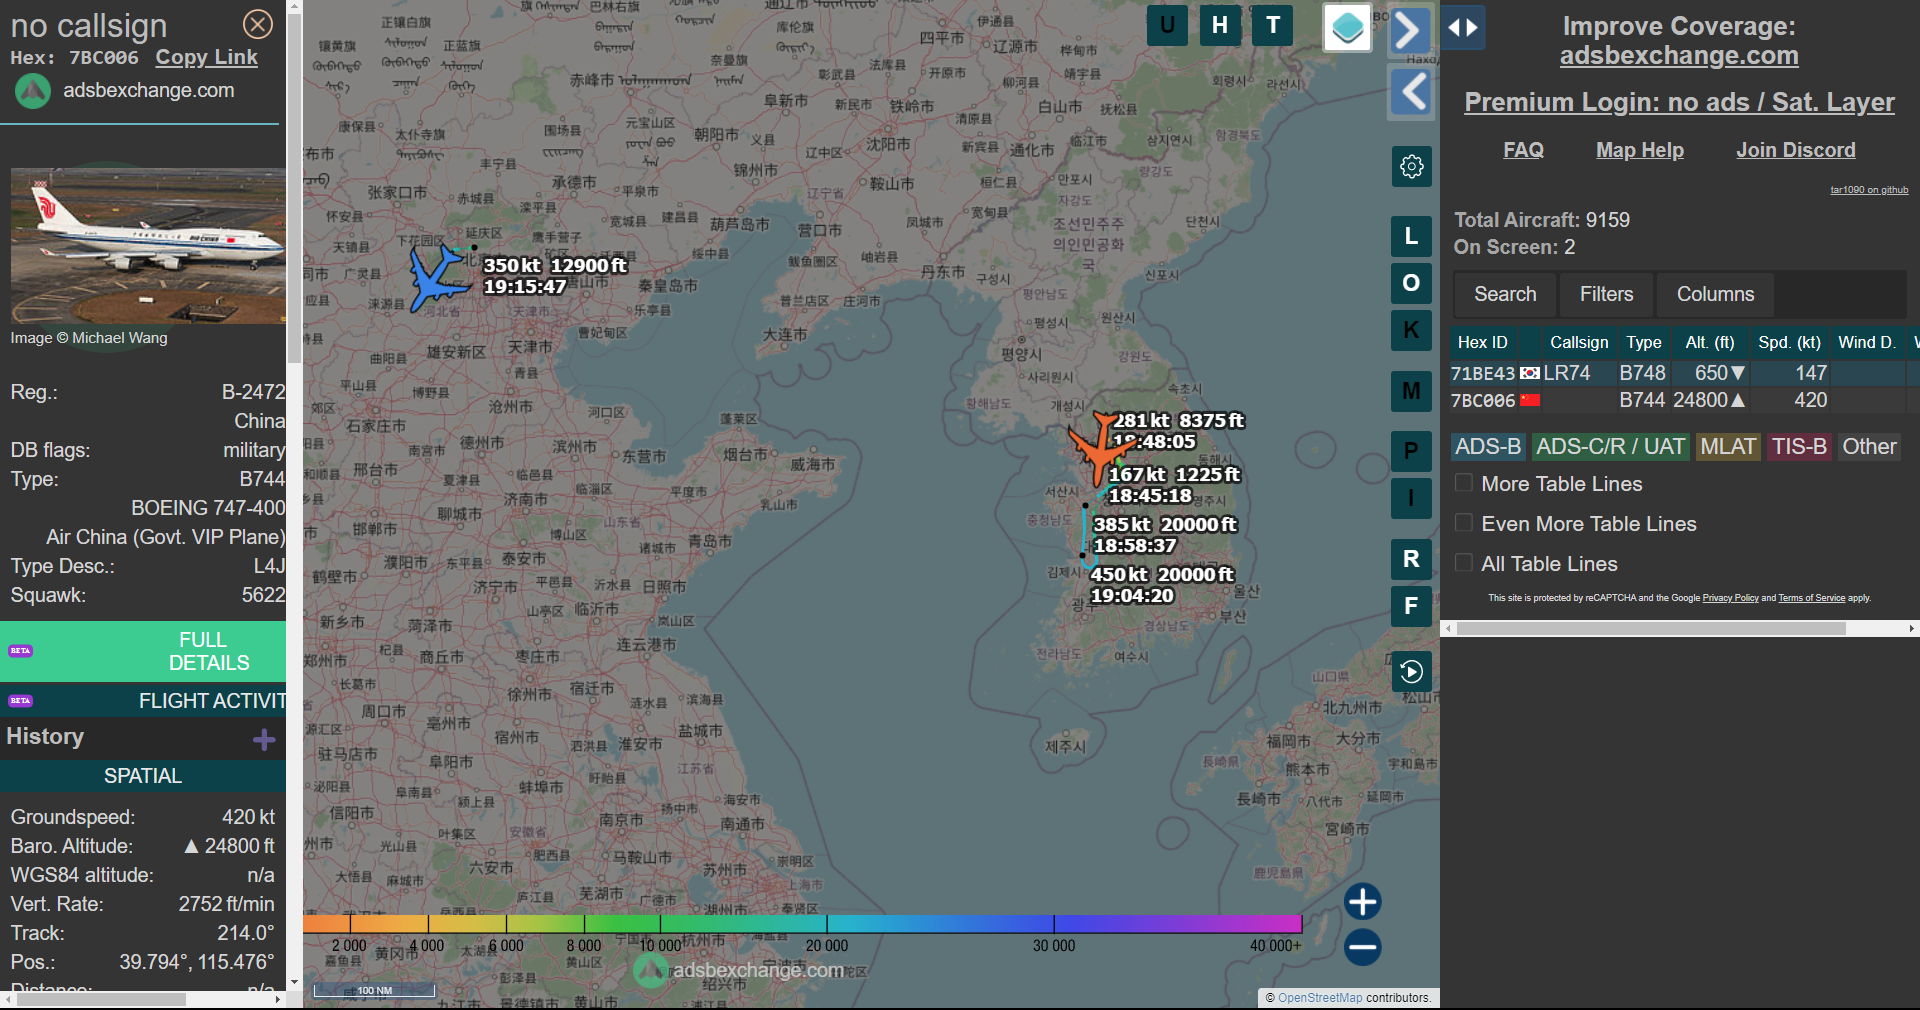This screenshot has width=1920, height=1010.
Task: Select the blue aircraft icon near Beijing
Action: click(439, 279)
